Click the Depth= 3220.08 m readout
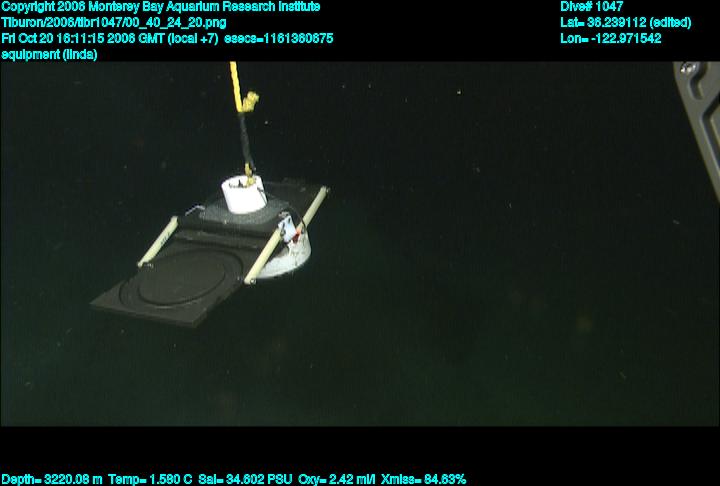 (52, 480)
